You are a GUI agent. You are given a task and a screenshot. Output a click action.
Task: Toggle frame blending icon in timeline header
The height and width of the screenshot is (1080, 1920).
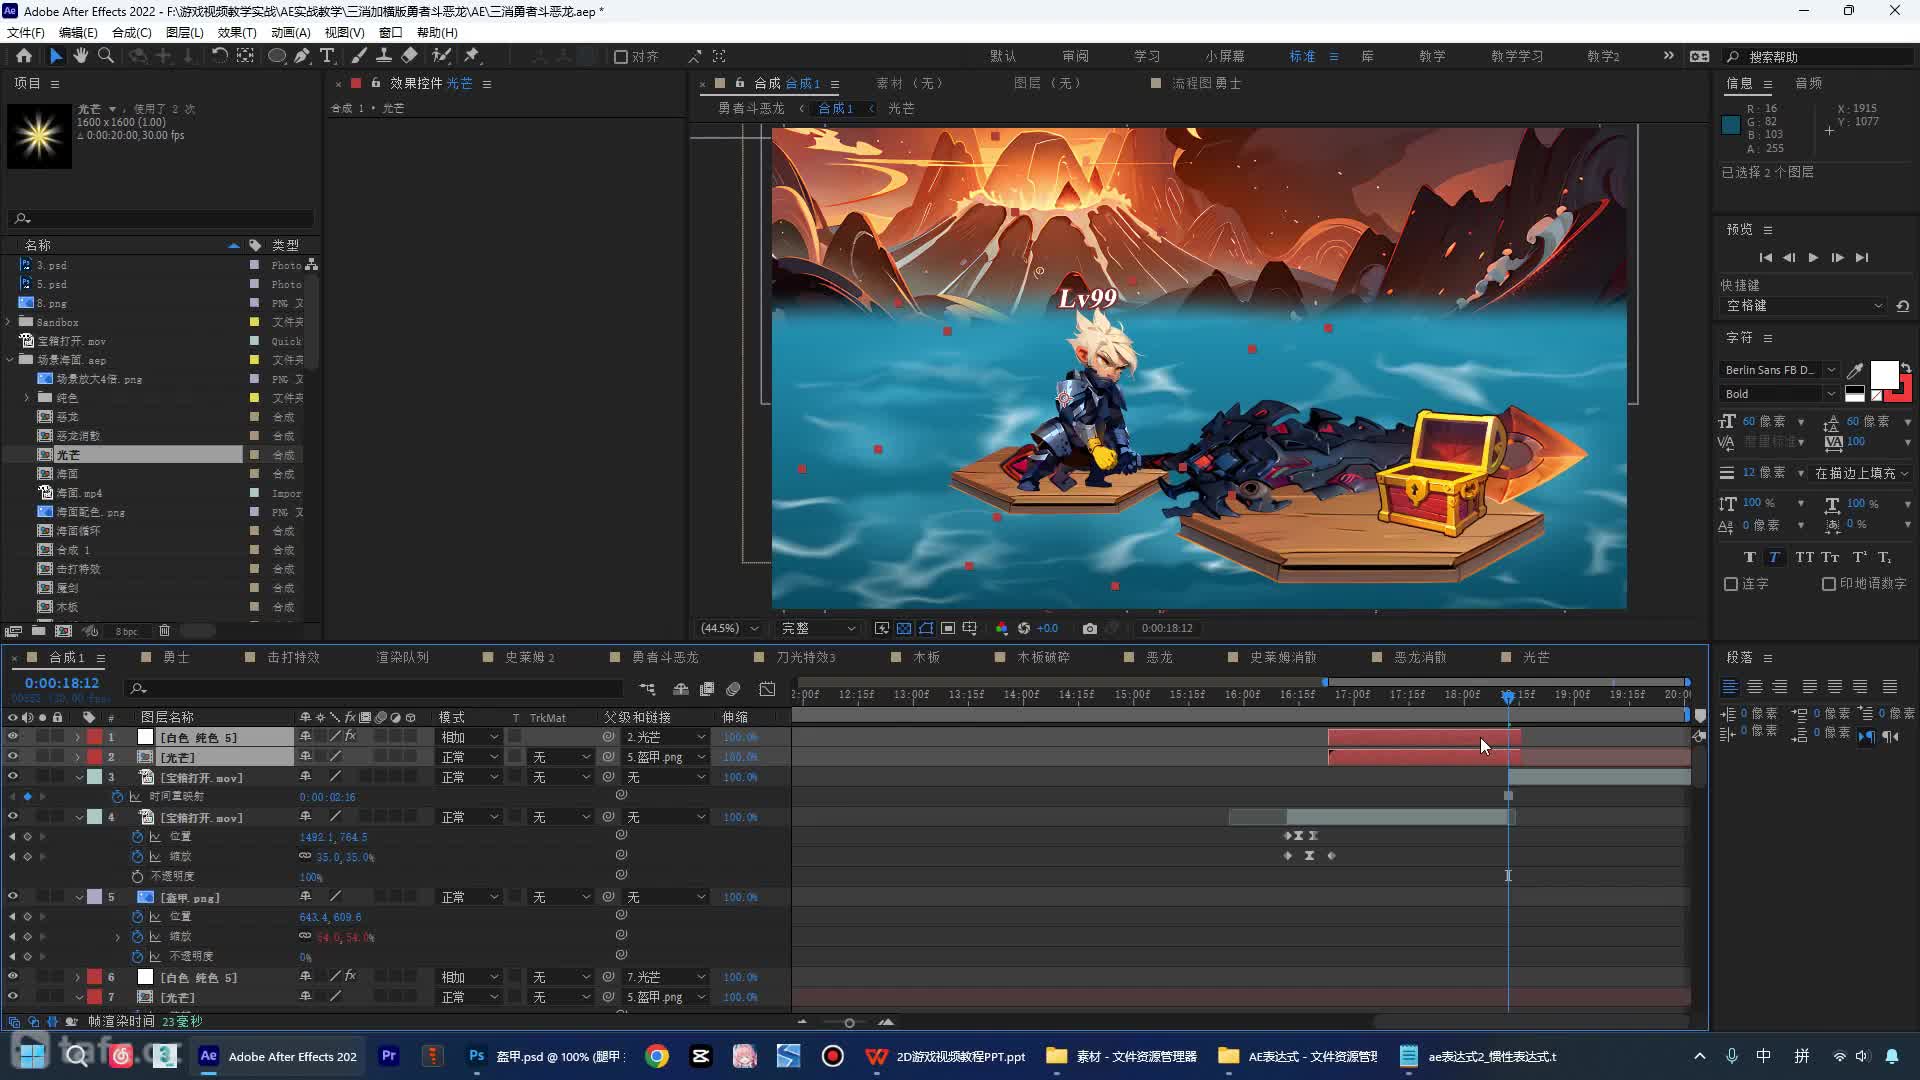pyautogui.click(x=707, y=689)
